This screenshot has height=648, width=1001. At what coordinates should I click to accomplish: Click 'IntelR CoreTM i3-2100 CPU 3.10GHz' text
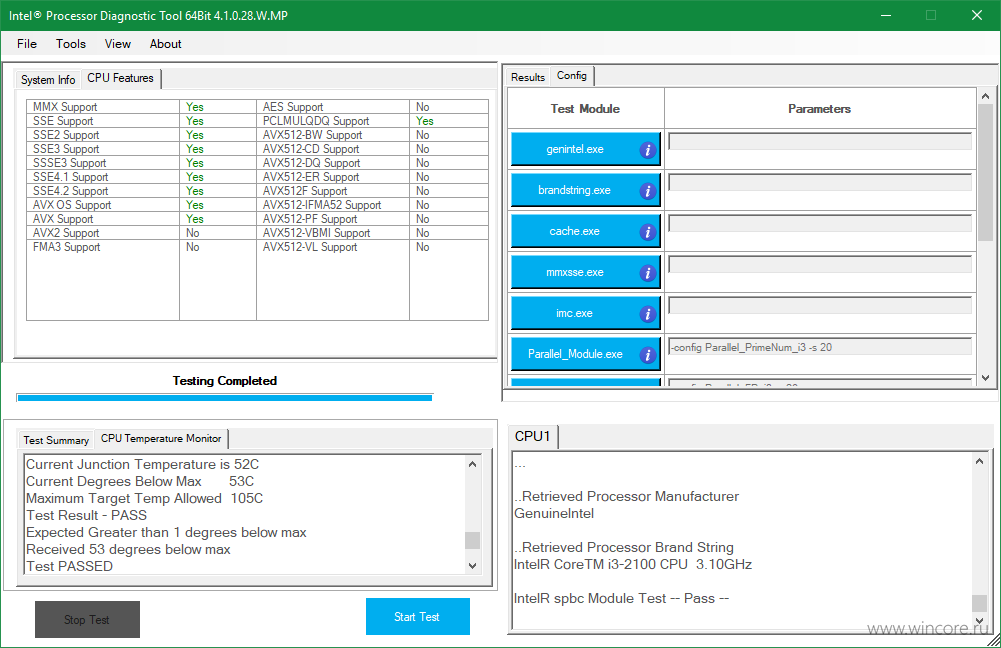633,564
